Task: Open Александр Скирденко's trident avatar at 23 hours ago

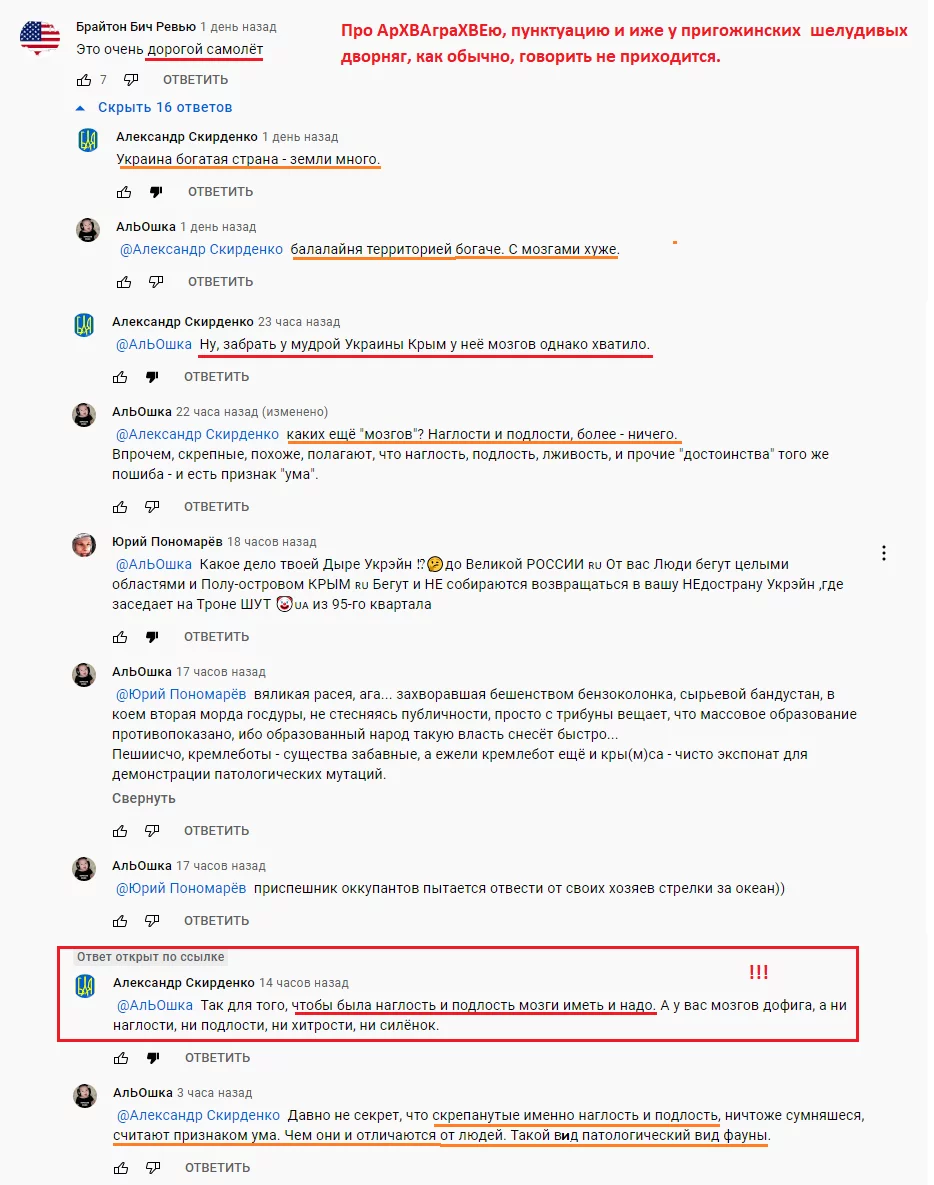Action: coord(84,326)
